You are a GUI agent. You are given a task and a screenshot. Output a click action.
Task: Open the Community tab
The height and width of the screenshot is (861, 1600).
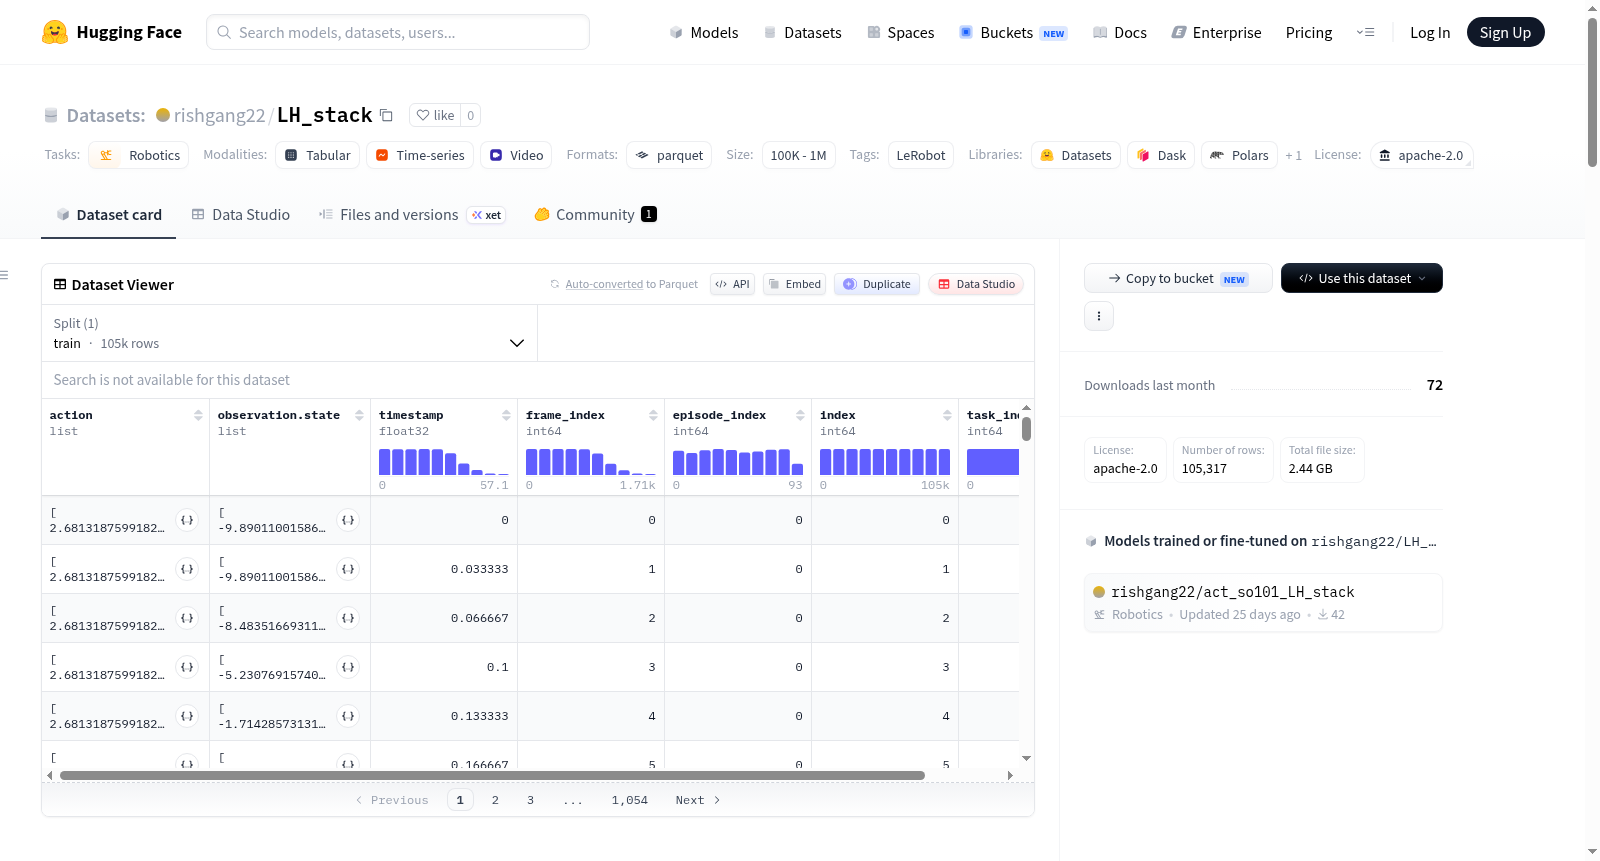click(x=595, y=215)
